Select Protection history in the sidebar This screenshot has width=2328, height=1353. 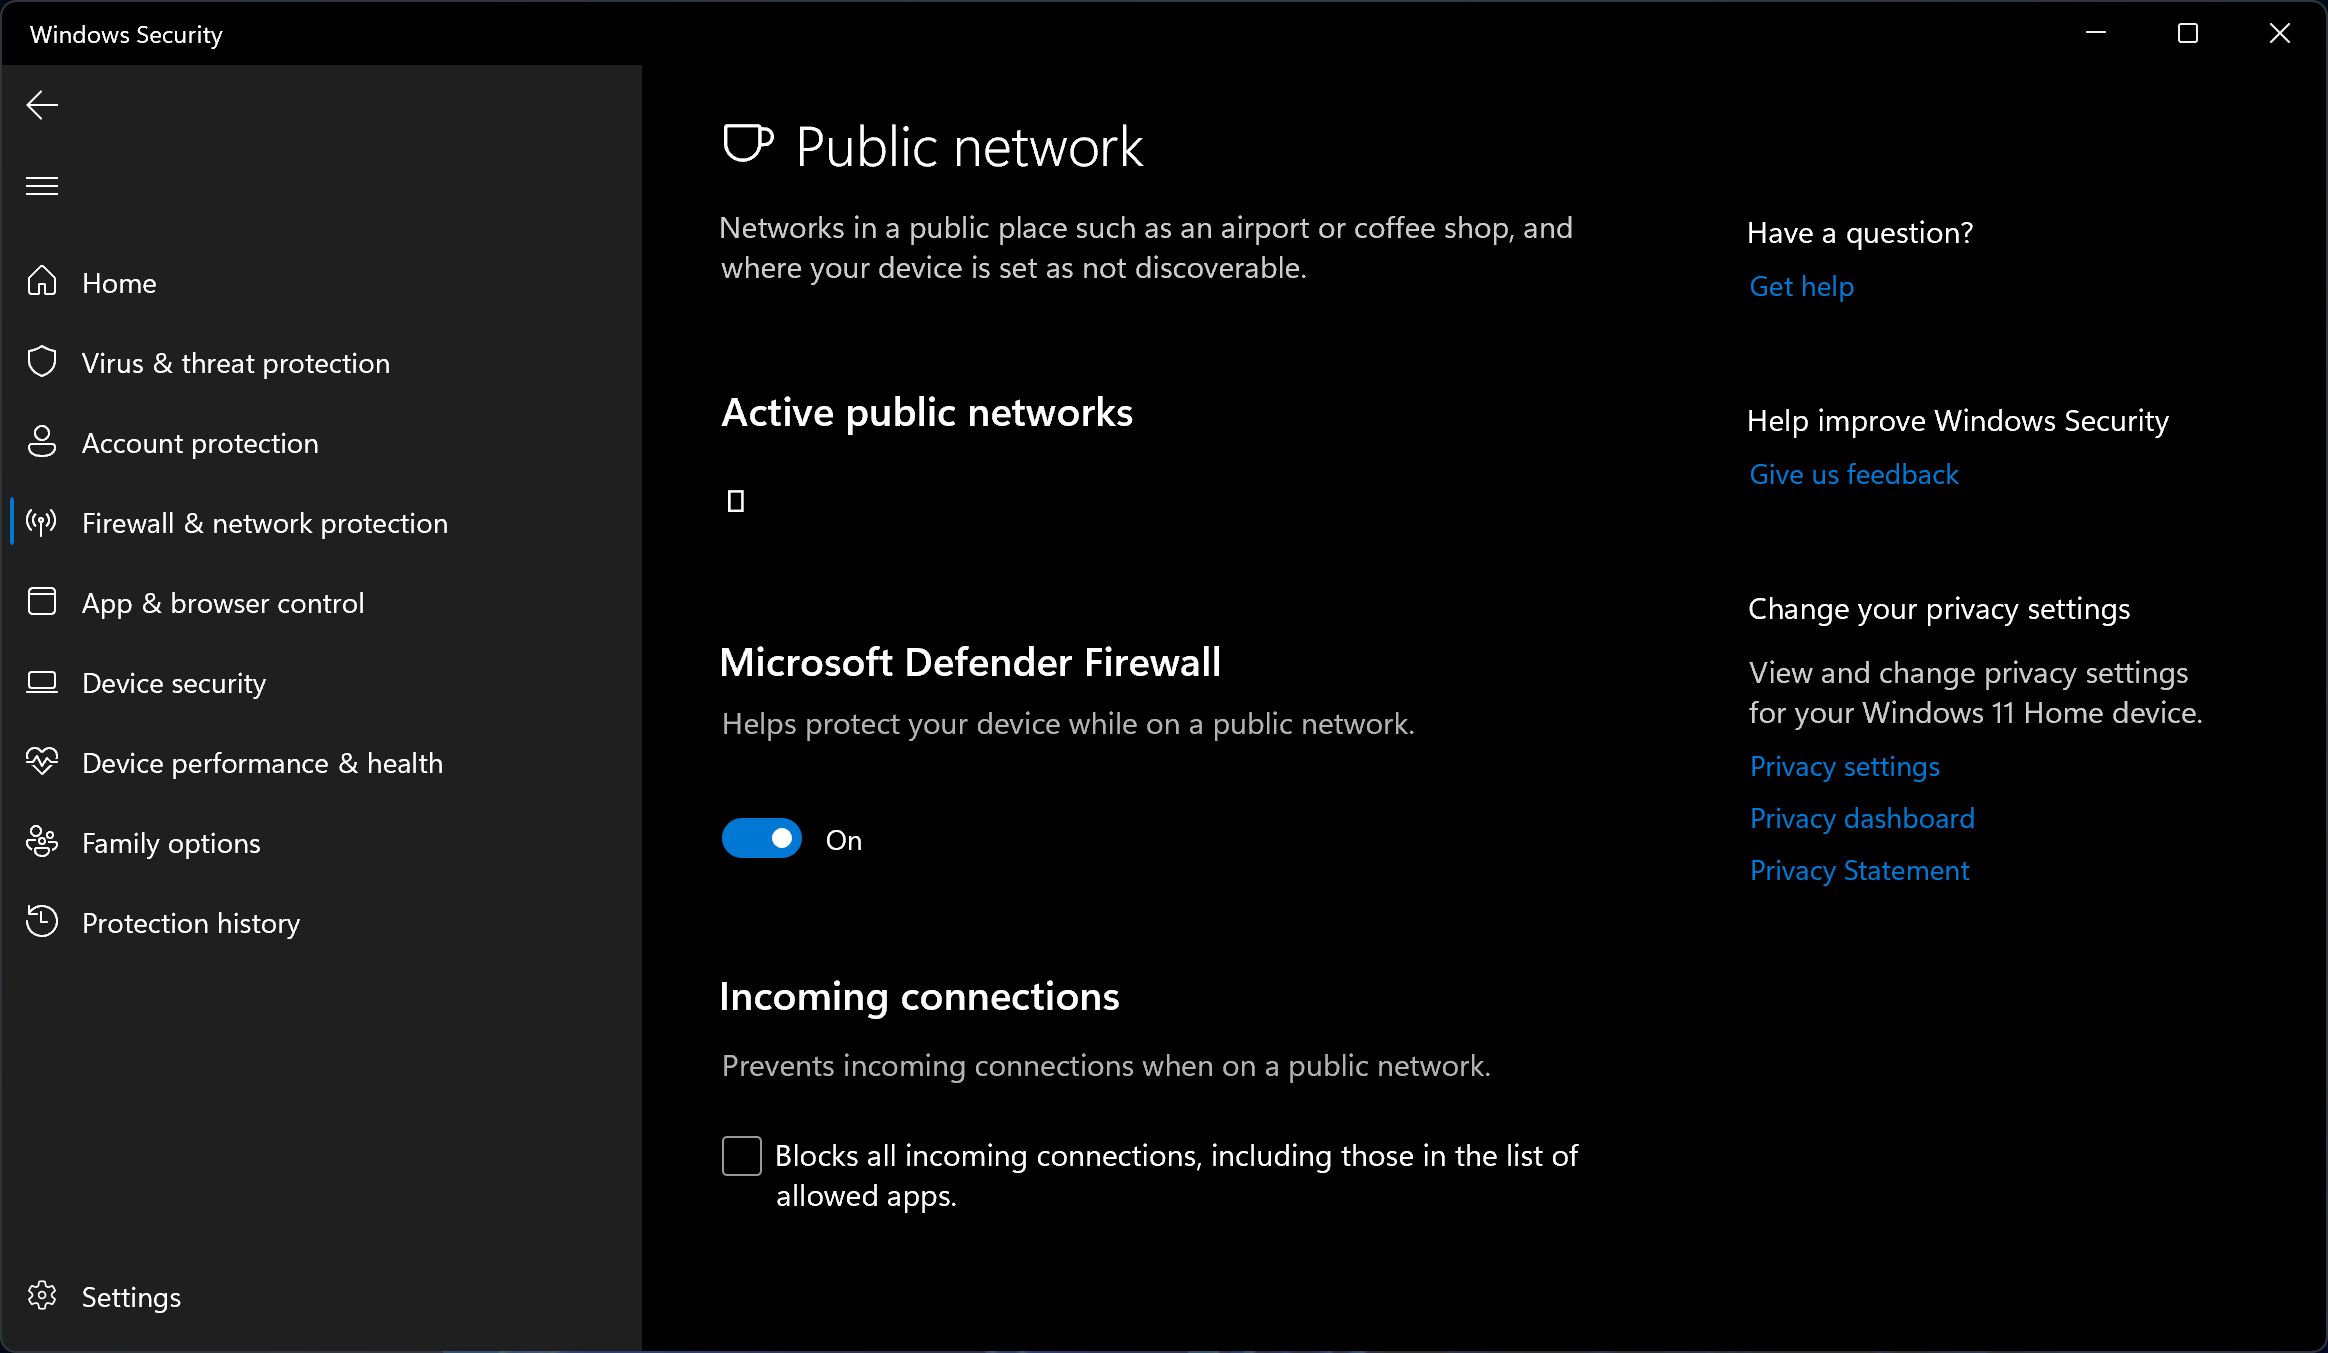(190, 922)
